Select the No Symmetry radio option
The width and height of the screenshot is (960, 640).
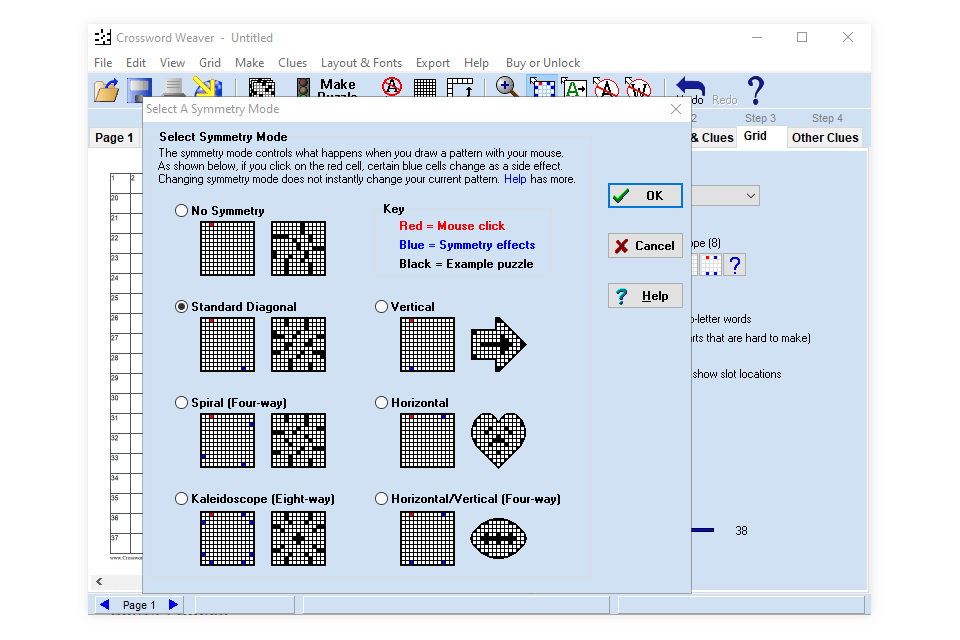point(181,211)
